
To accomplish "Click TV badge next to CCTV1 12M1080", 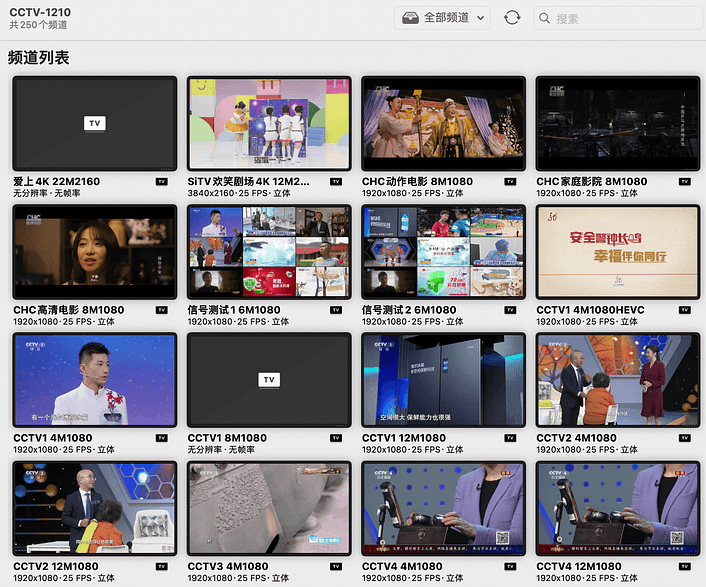I will [x=510, y=438].
